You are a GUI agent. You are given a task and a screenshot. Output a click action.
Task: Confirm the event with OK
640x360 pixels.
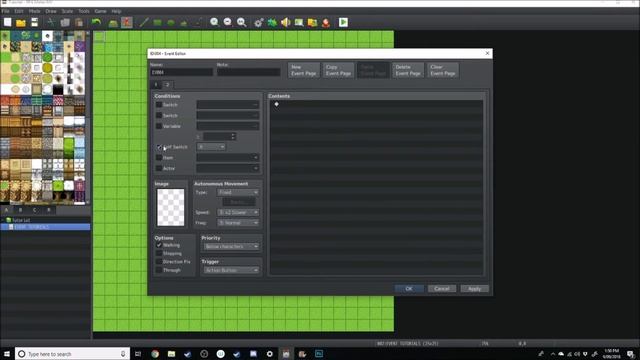tap(409, 289)
